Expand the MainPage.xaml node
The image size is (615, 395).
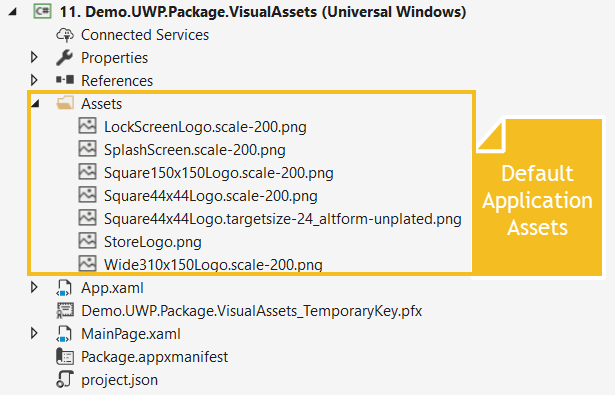[35, 333]
